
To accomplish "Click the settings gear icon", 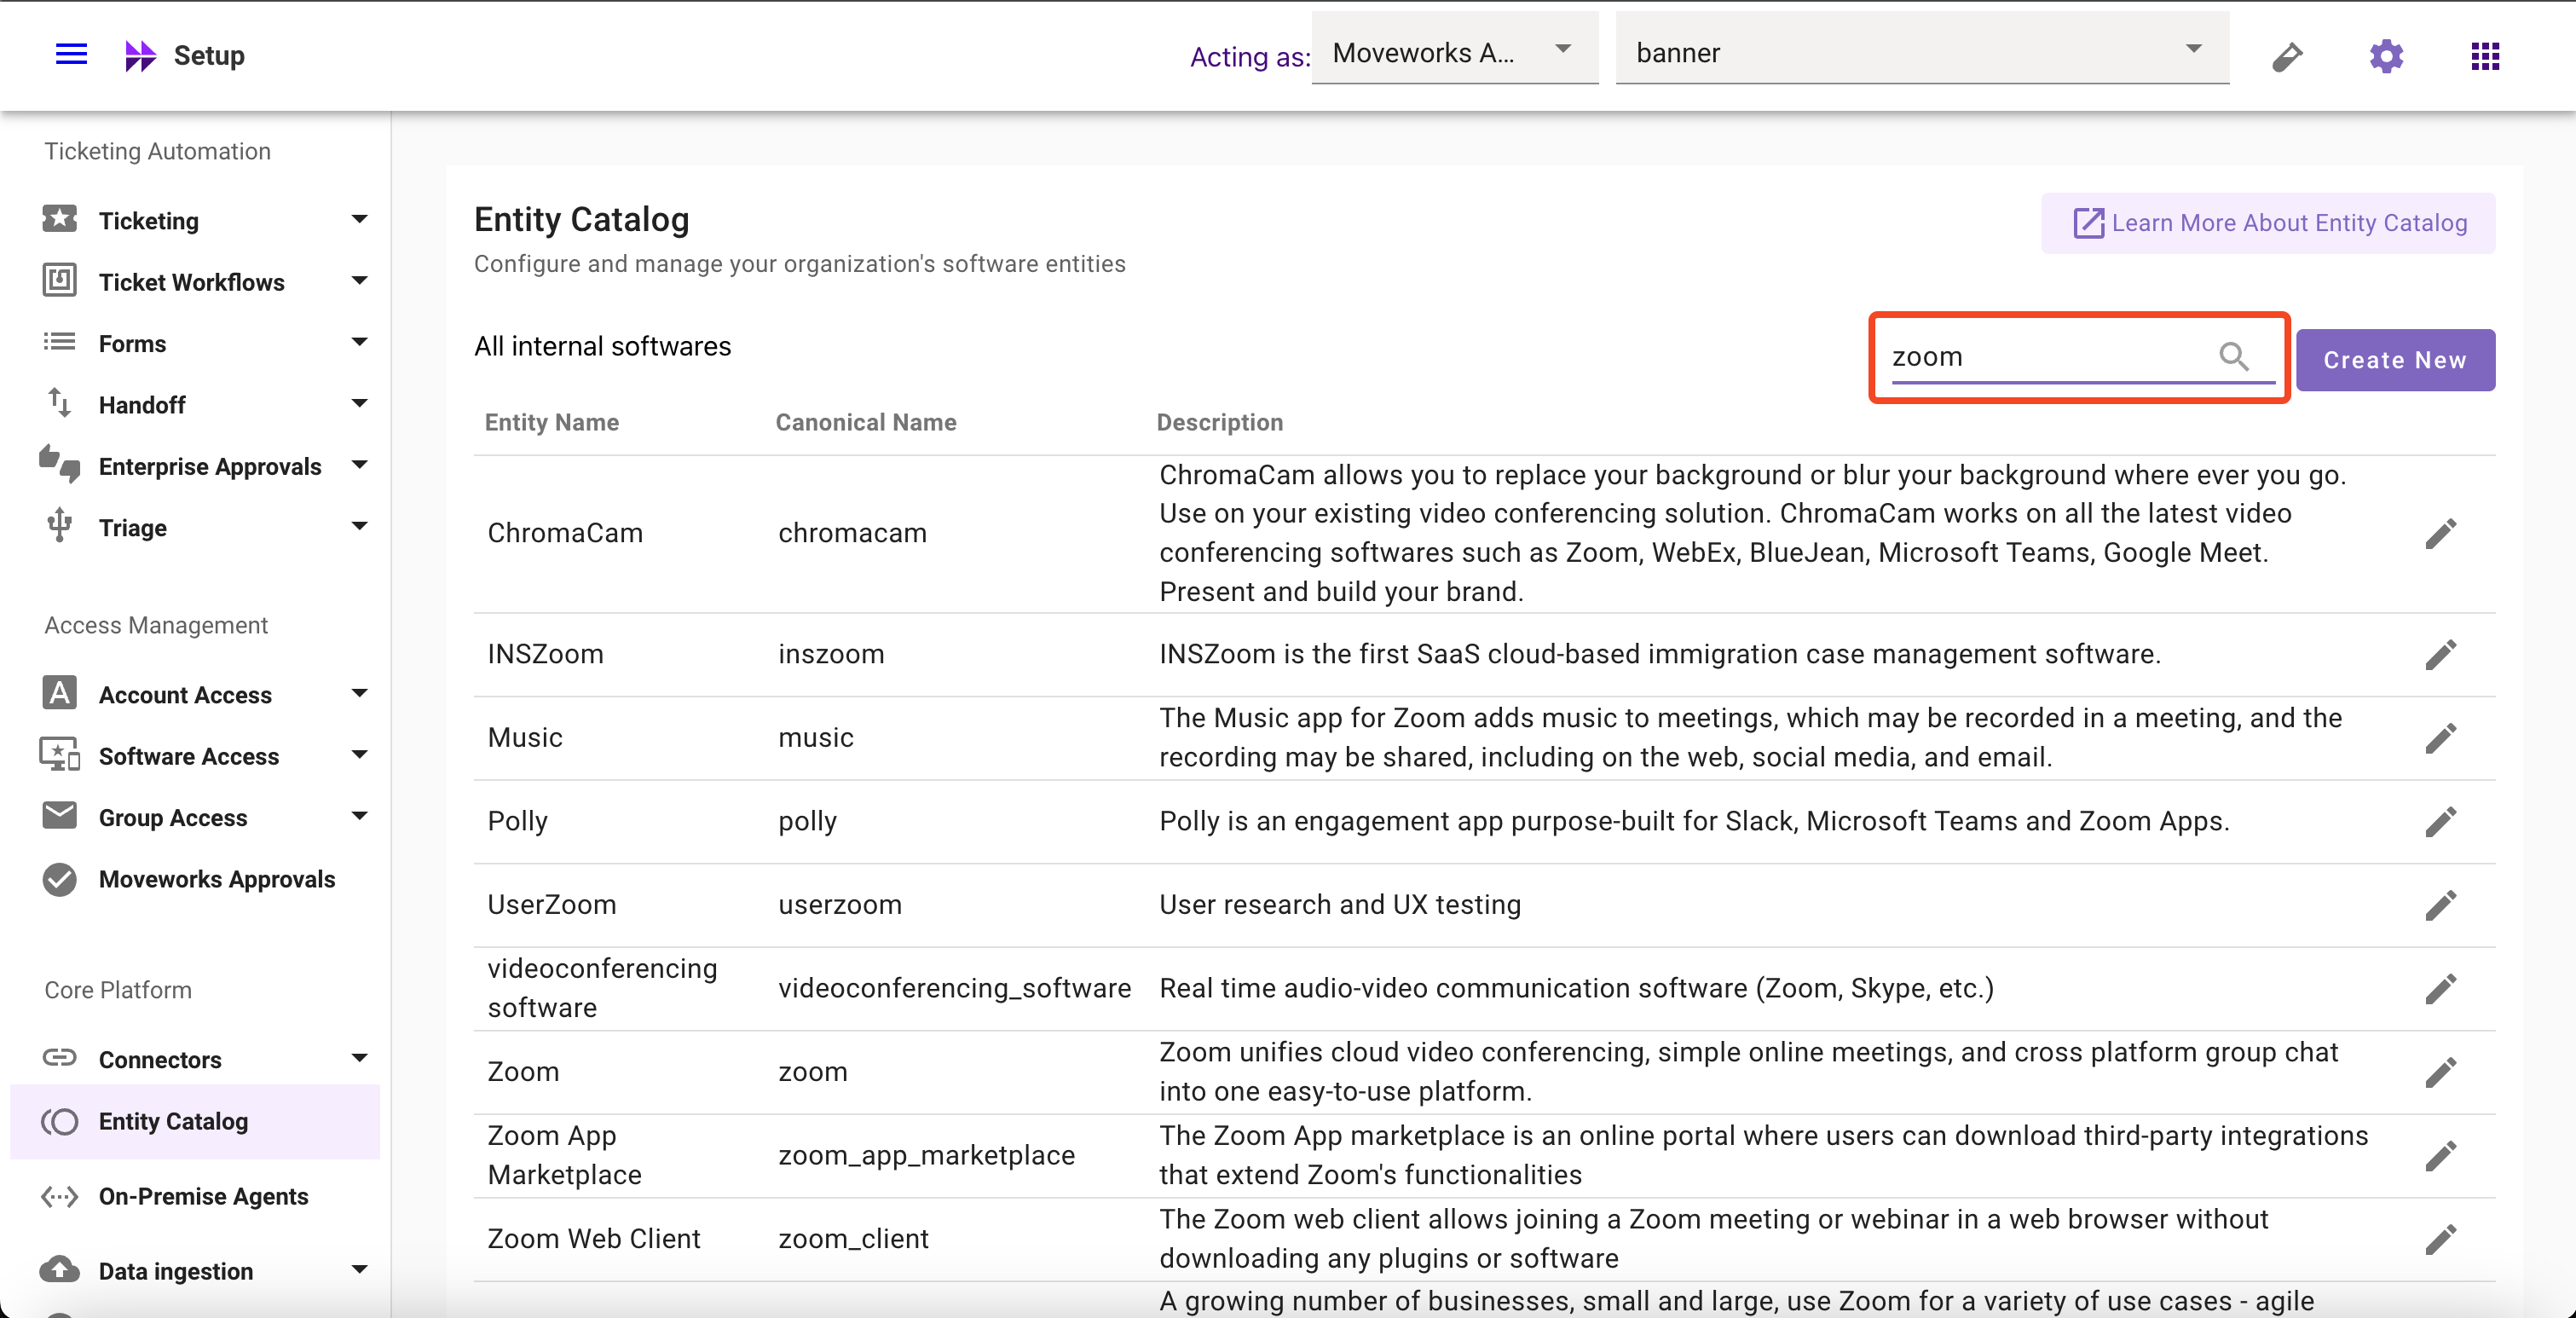I will click(x=2386, y=56).
